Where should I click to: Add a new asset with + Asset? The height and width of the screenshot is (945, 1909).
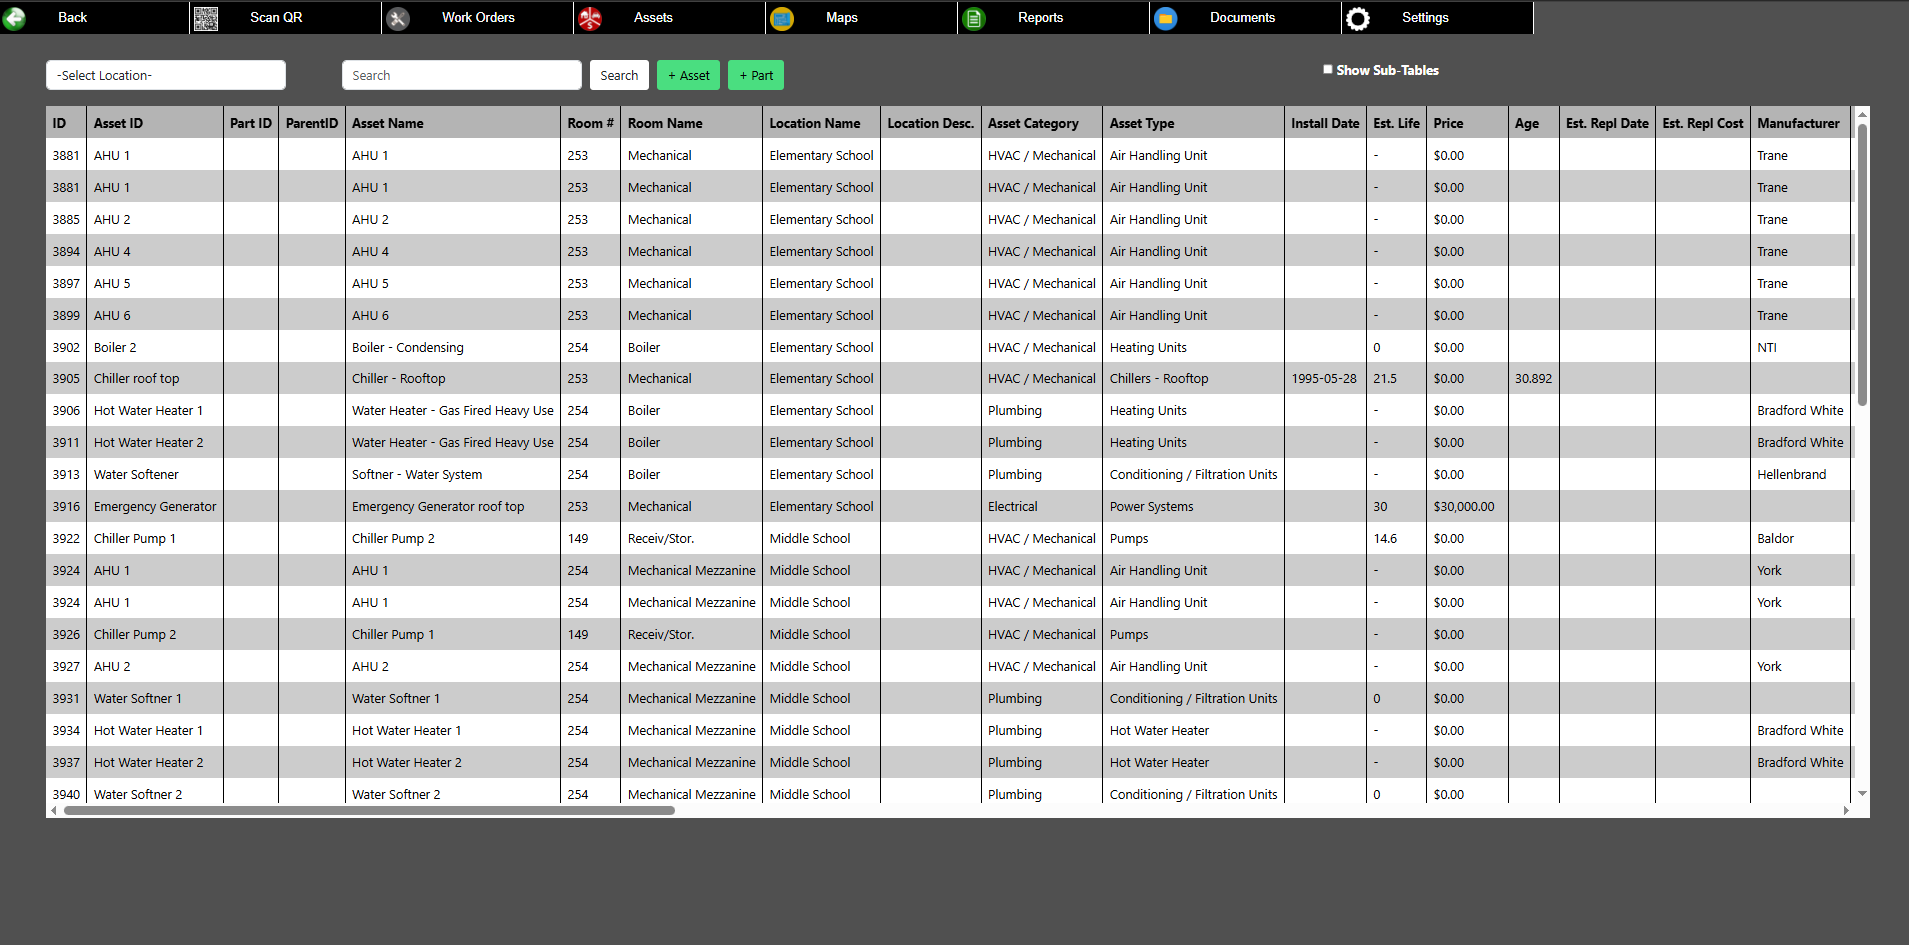pos(688,75)
